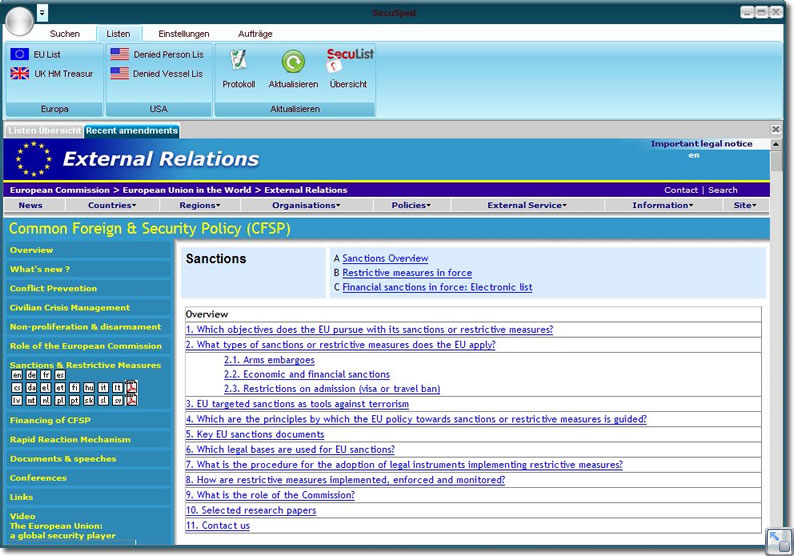The image size is (794, 556).
Task: Open the quick access toolbar dropdown arrow
Action: point(42,13)
